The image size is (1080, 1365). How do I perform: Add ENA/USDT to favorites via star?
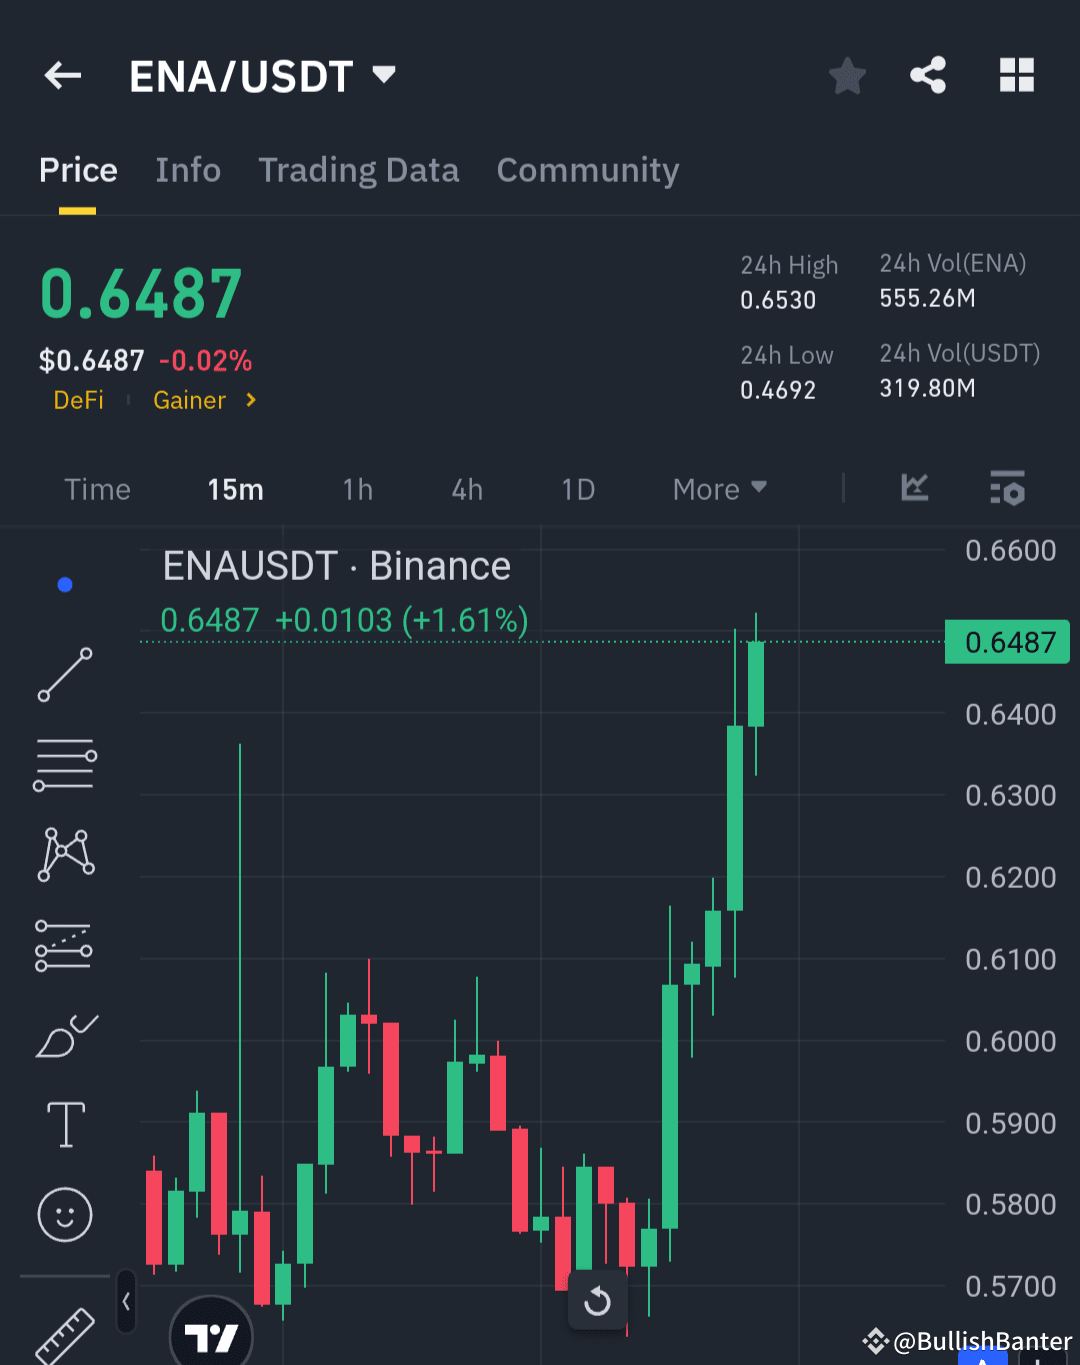point(847,75)
